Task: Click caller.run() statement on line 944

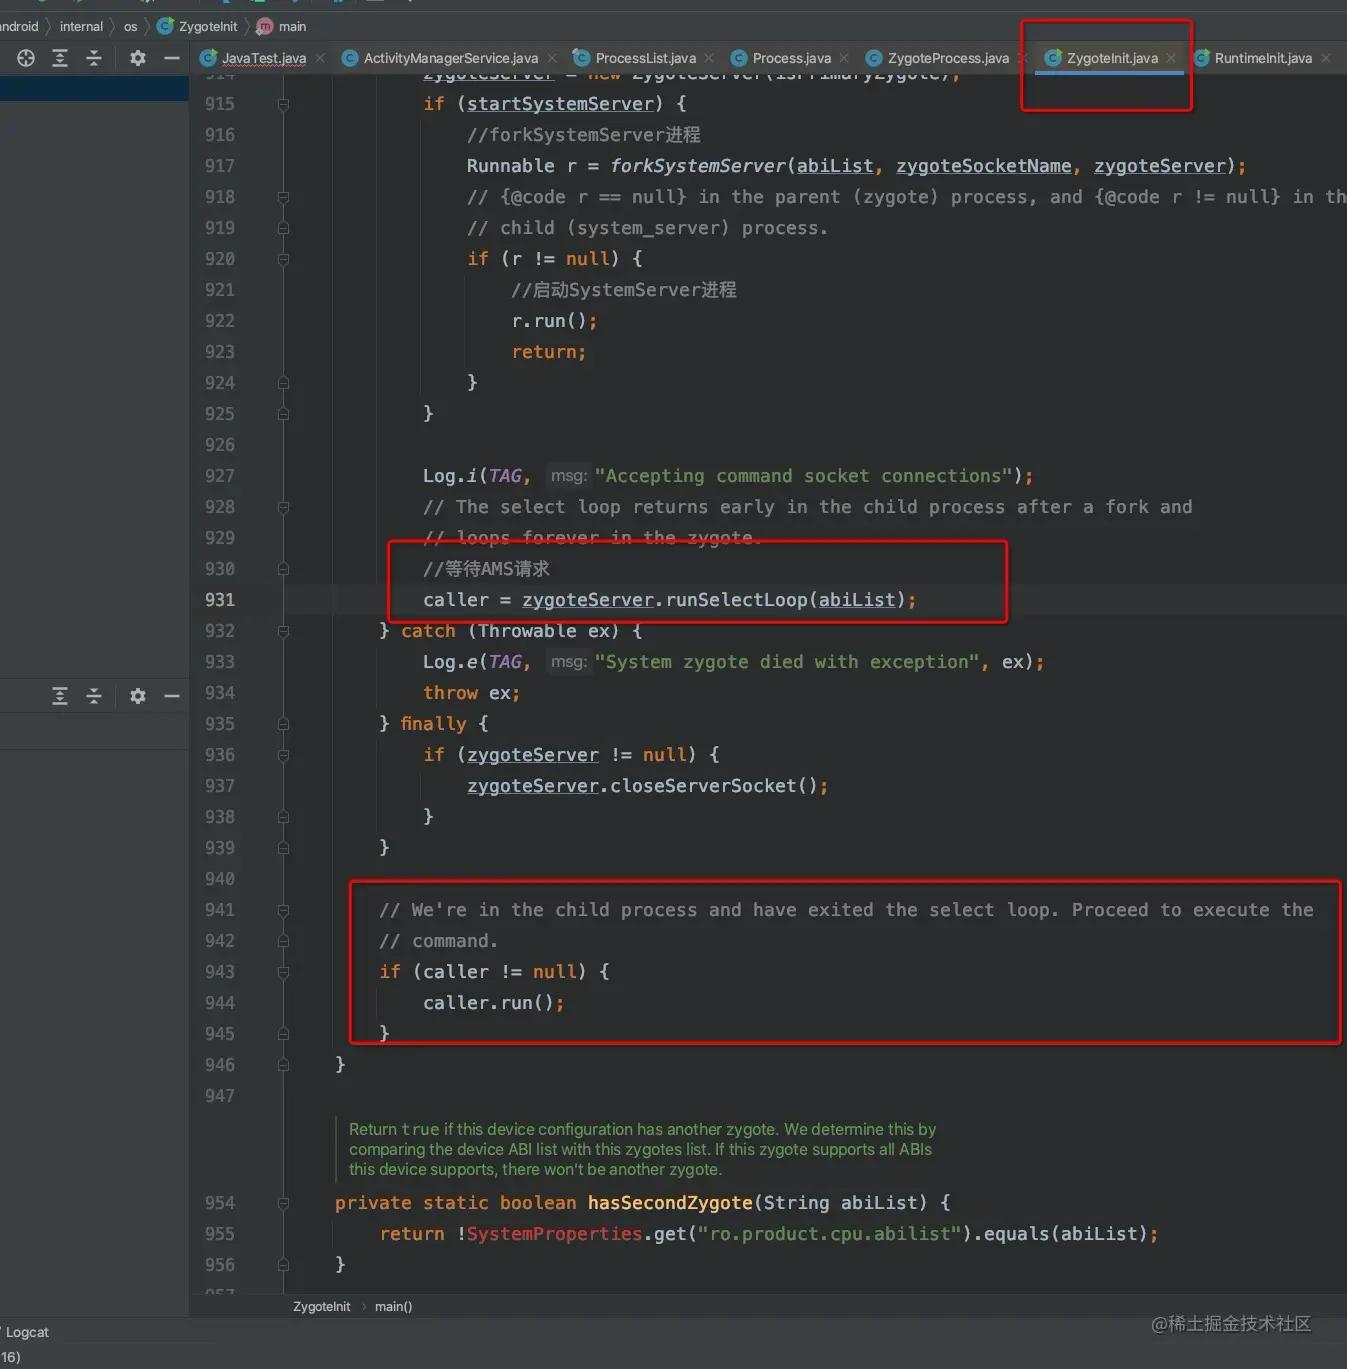Action: (x=493, y=1003)
